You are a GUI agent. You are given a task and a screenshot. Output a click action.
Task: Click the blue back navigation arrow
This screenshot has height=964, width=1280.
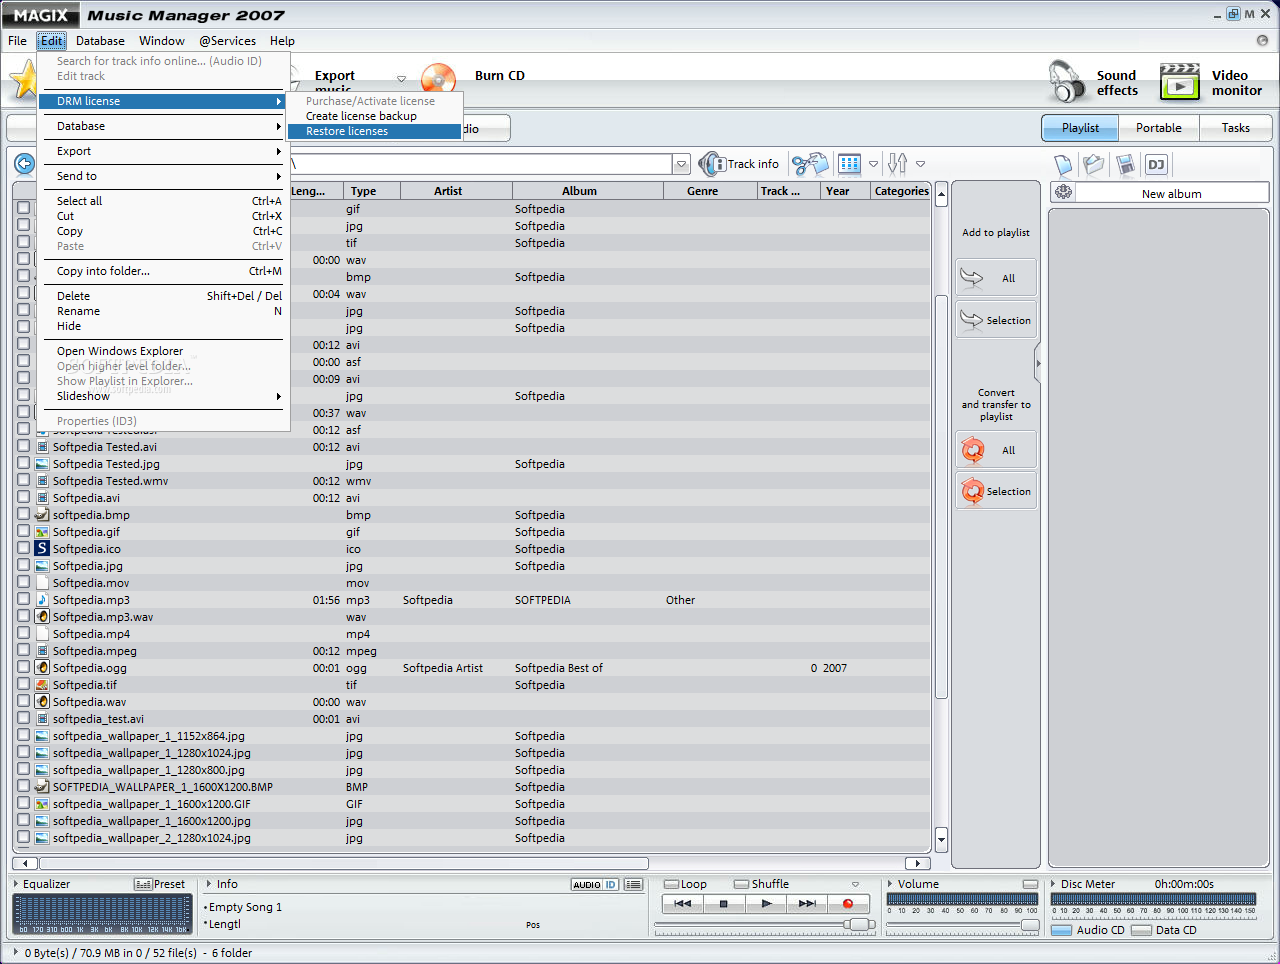pyautogui.click(x=24, y=164)
